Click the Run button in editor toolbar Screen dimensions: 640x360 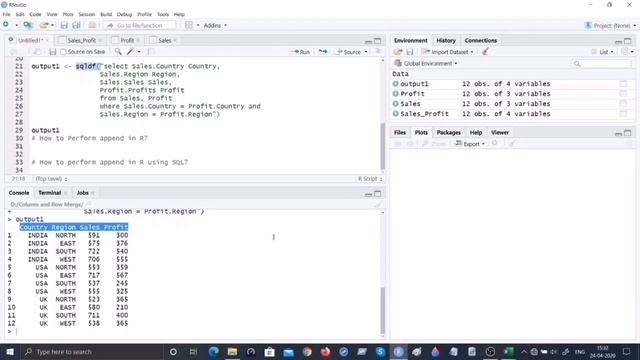point(300,52)
